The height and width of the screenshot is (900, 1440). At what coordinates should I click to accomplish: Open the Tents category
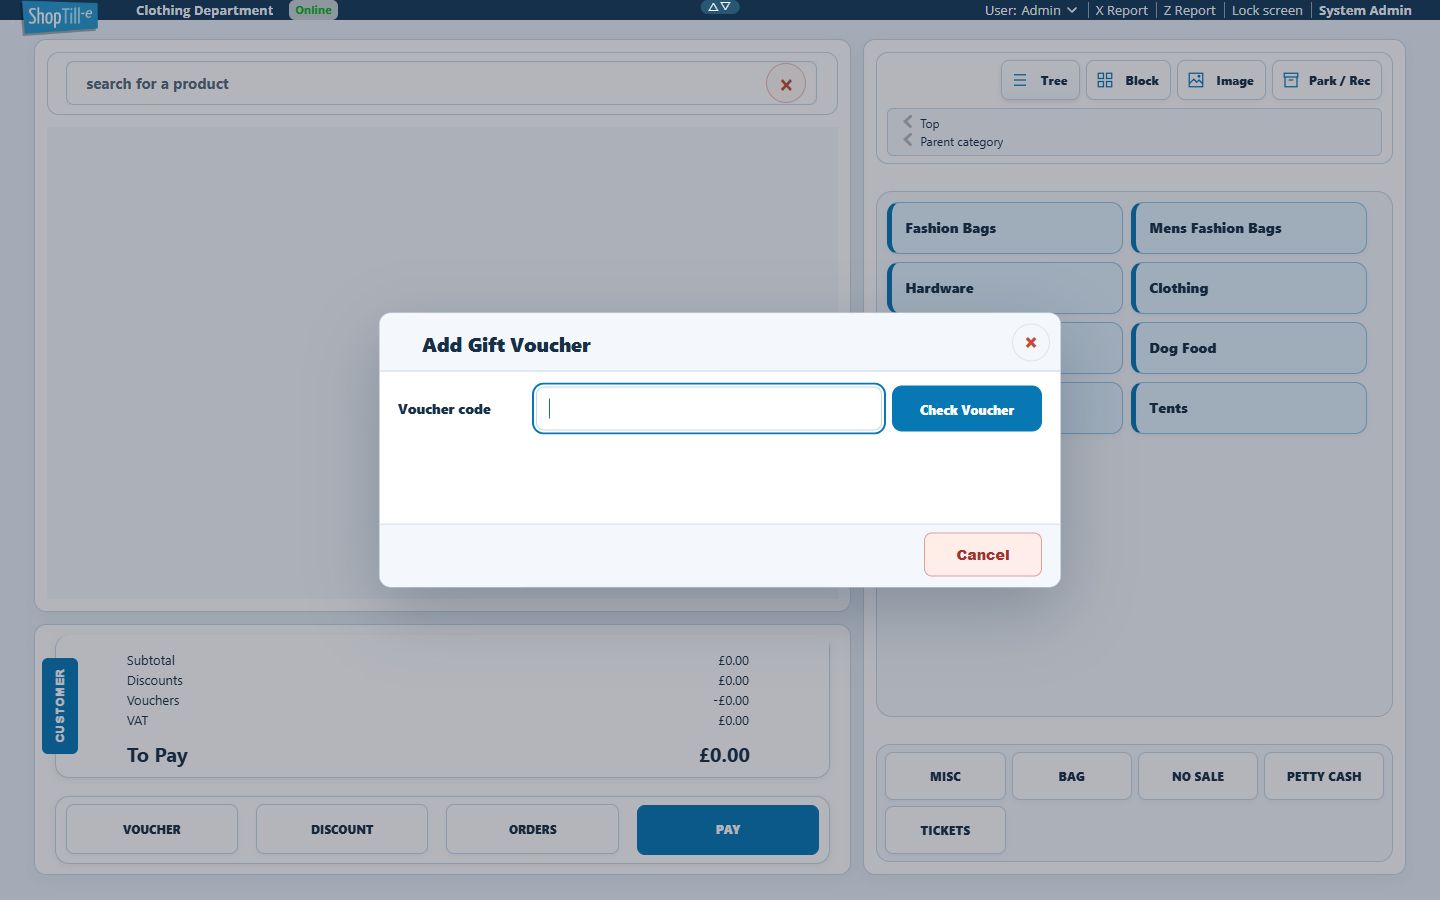[x=1249, y=408]
